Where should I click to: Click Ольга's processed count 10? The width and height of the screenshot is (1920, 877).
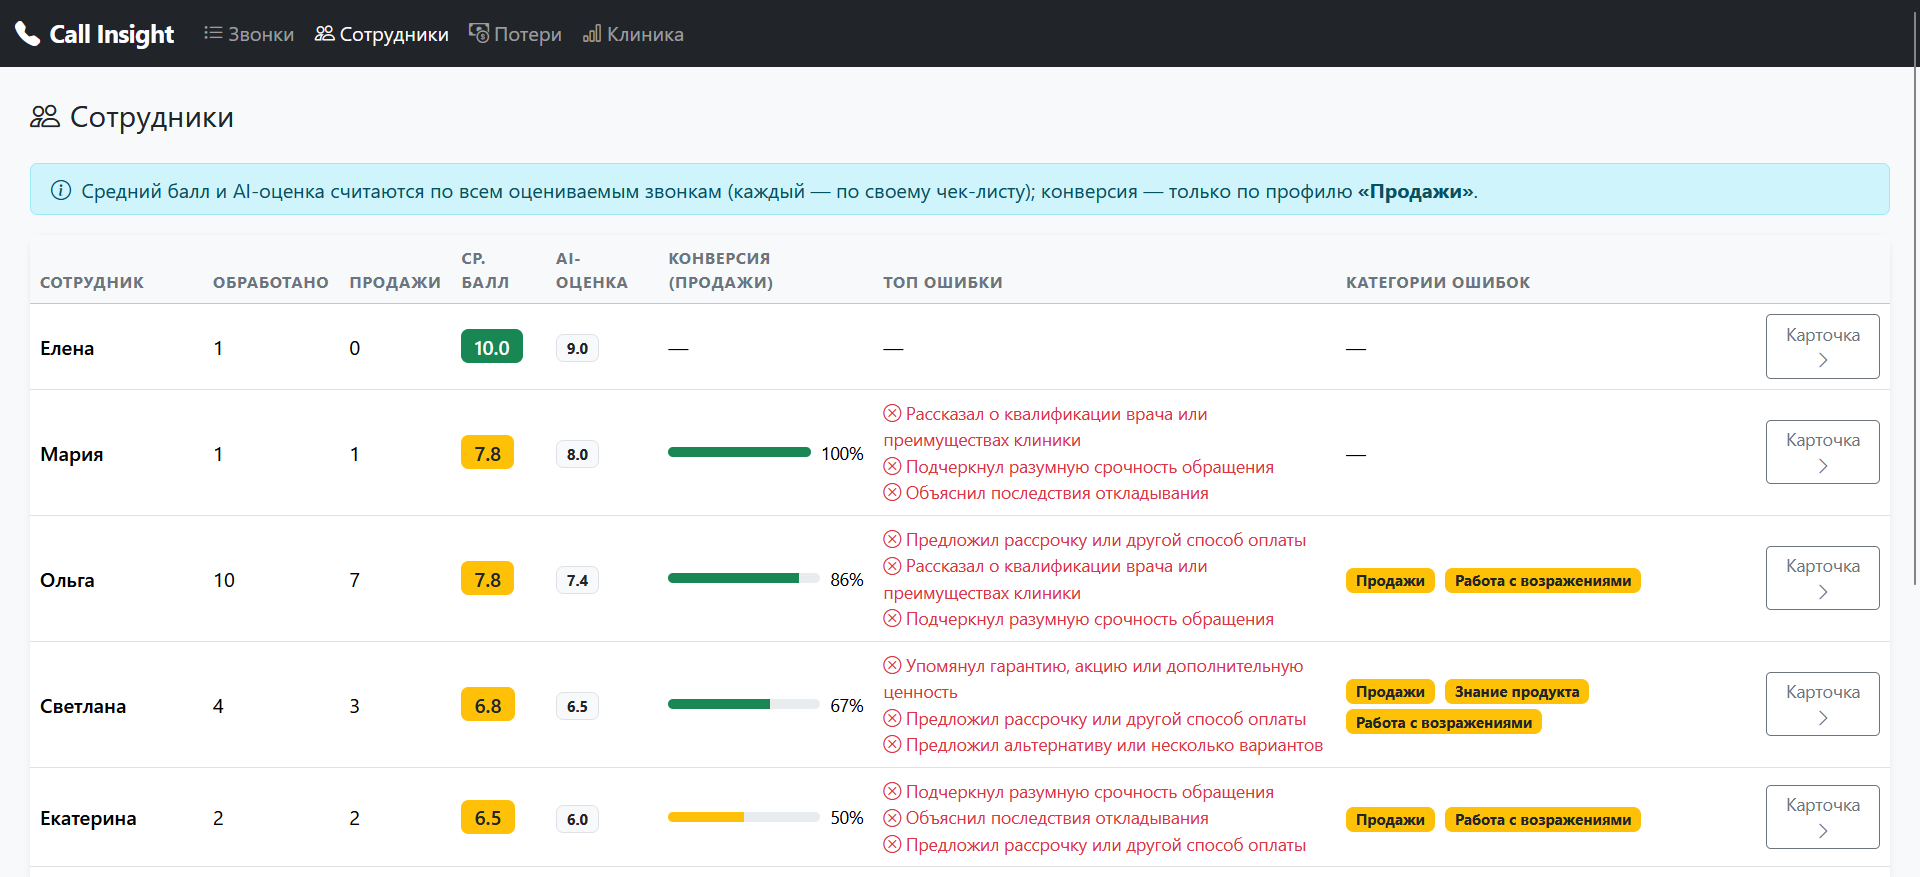tap(224, 580)
